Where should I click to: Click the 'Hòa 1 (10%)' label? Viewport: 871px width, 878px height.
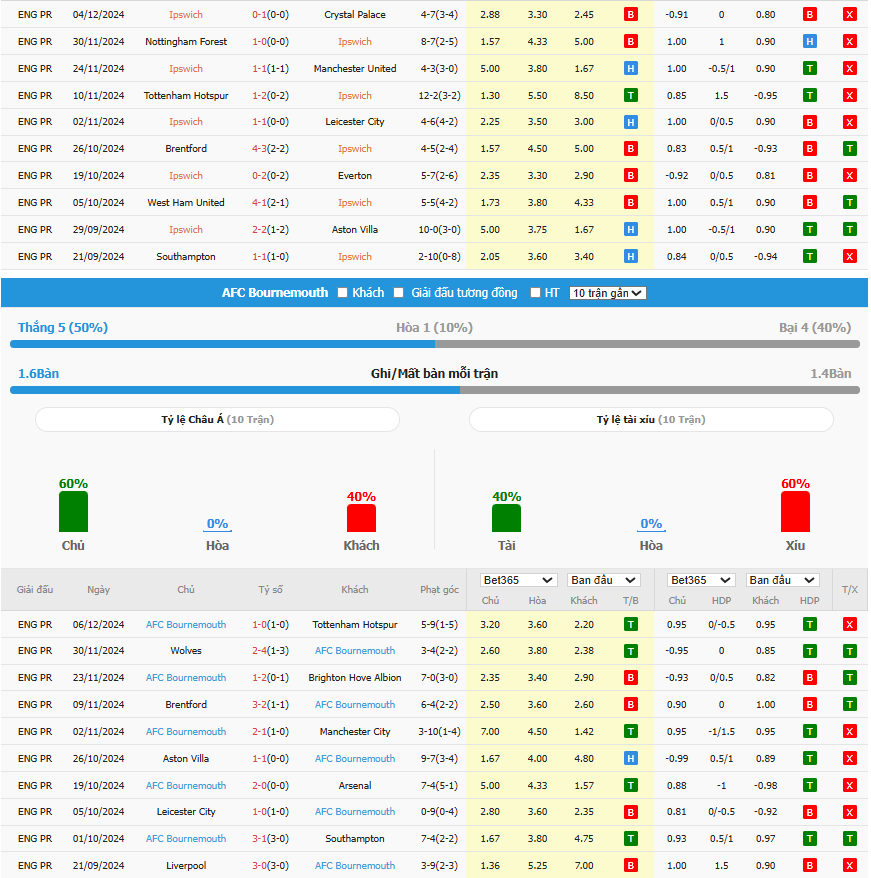coord(434,328)
